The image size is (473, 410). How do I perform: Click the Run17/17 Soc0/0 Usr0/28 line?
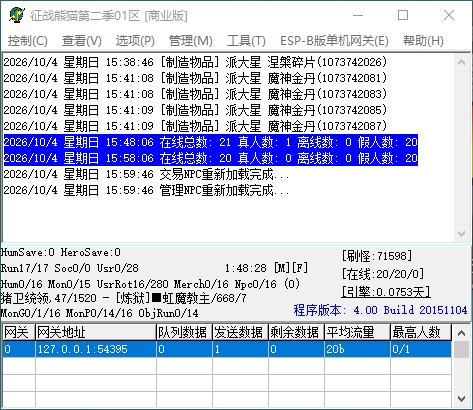[69, 268]
